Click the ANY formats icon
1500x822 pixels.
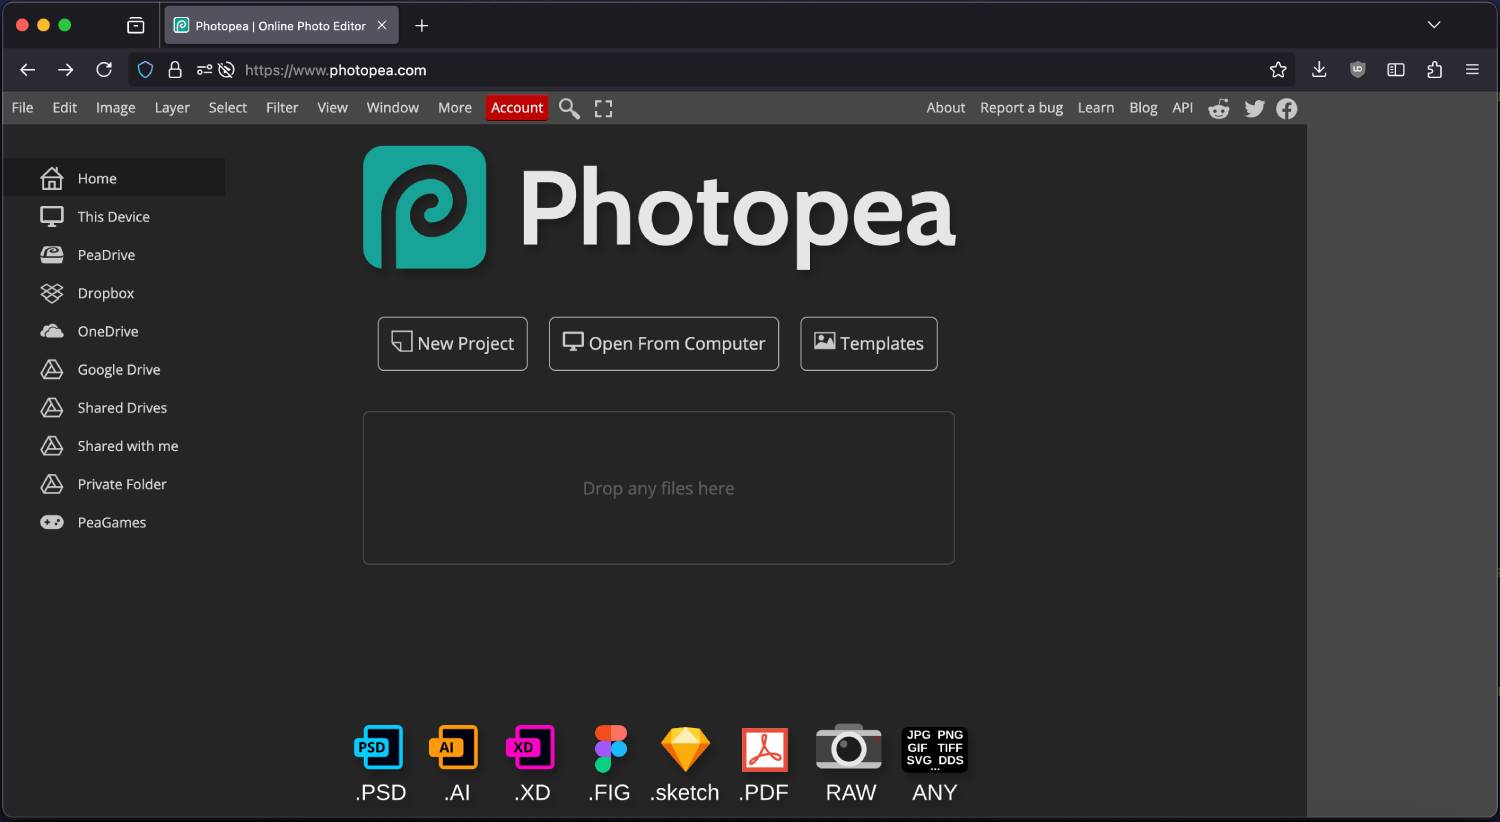[935, 749]
